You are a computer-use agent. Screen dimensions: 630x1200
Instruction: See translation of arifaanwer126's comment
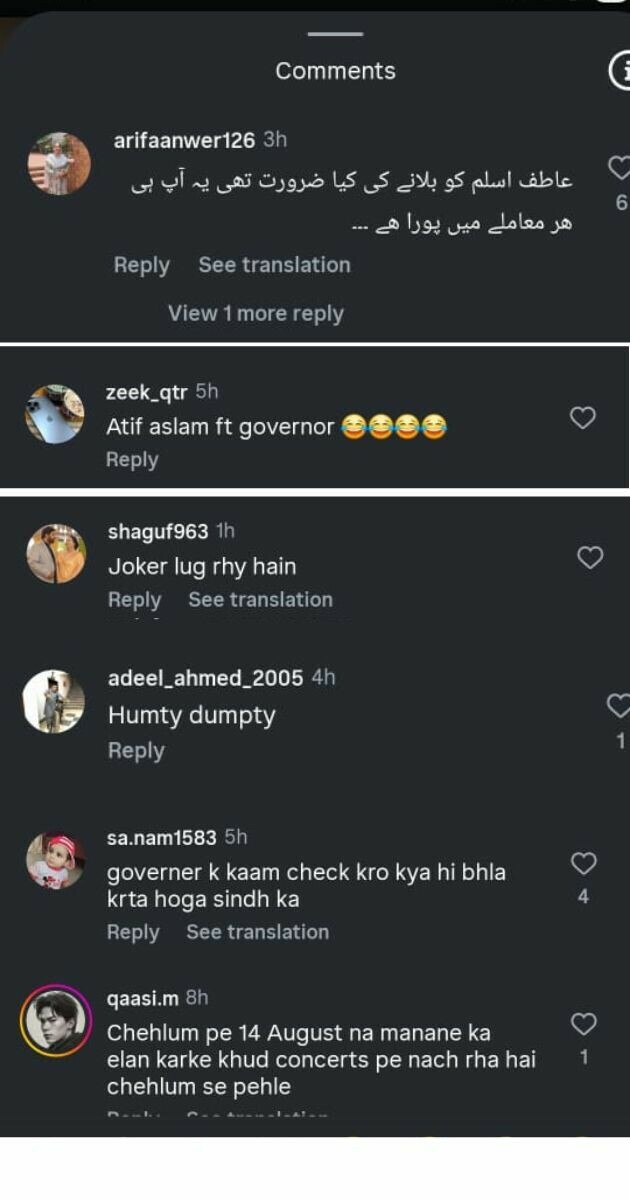pos(274,265)
